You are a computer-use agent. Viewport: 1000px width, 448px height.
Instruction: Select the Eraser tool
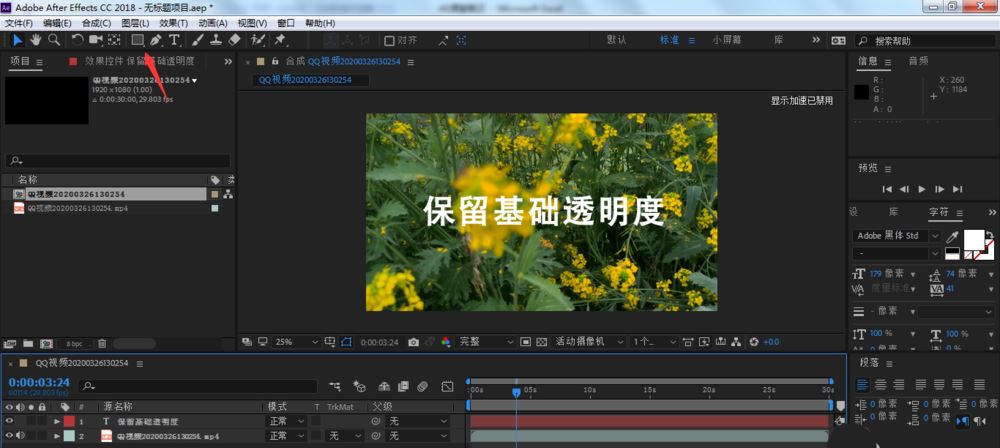234,40
